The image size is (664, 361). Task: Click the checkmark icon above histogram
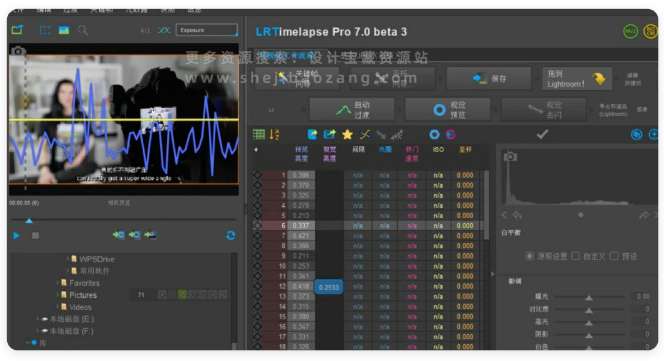(x=542, y=134)
